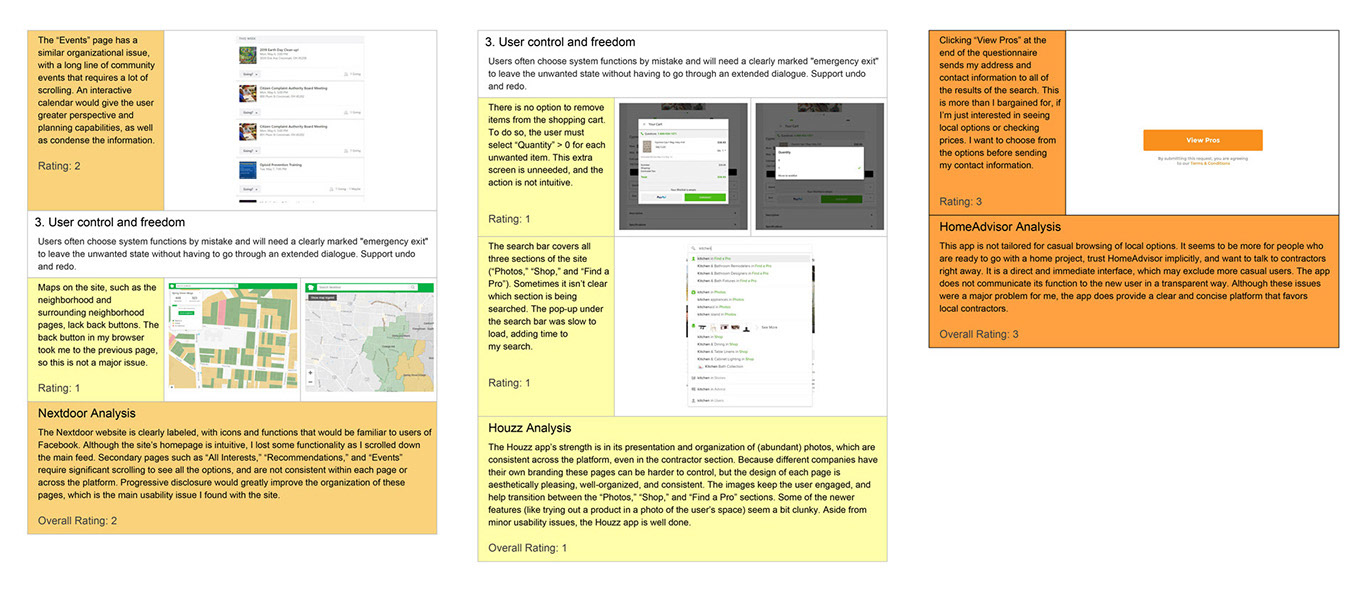Select 'Kitchen & Bathroom Remodelers' suggestion
This screenshot has height=589, width=1366.
point(734,266)
